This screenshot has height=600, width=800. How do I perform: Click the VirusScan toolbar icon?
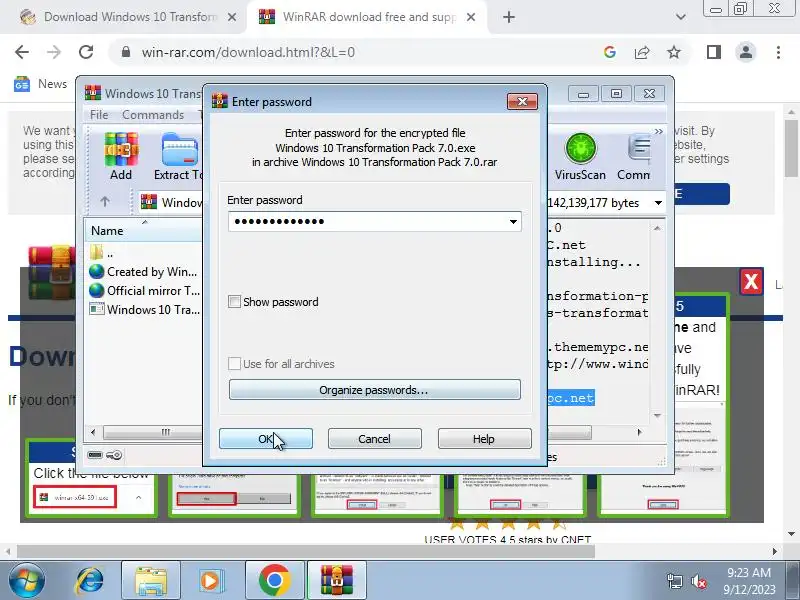tap(580, 156)
